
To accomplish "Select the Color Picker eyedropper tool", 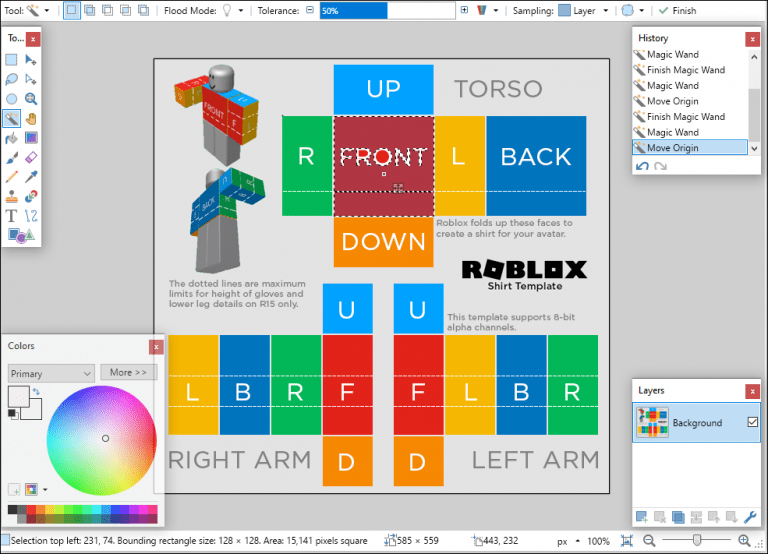I will coord(30,177).
